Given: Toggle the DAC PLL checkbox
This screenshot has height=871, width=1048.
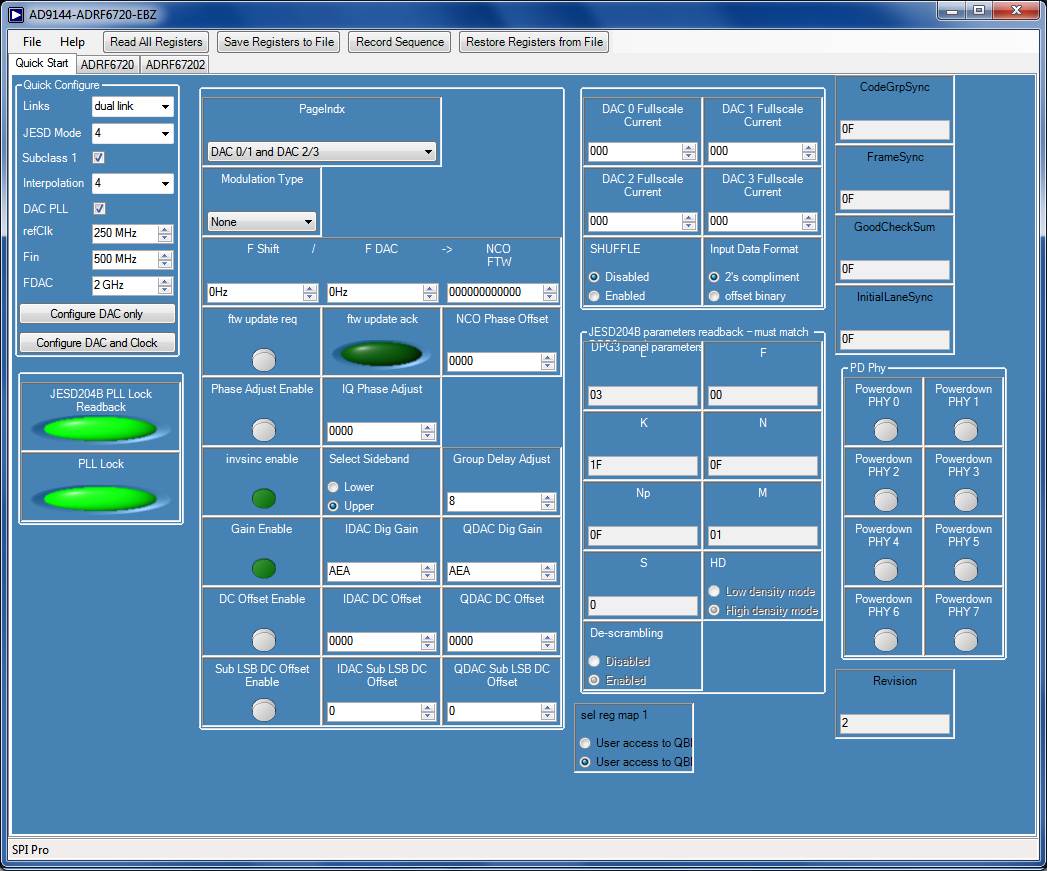Looking at the screenshot, I should [99, 209].
